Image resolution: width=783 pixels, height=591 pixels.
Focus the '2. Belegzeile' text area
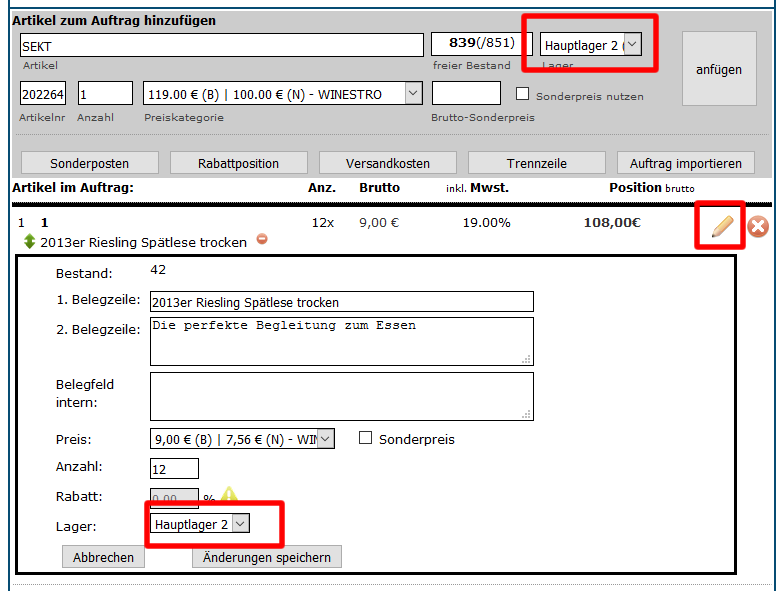point(340,341)
